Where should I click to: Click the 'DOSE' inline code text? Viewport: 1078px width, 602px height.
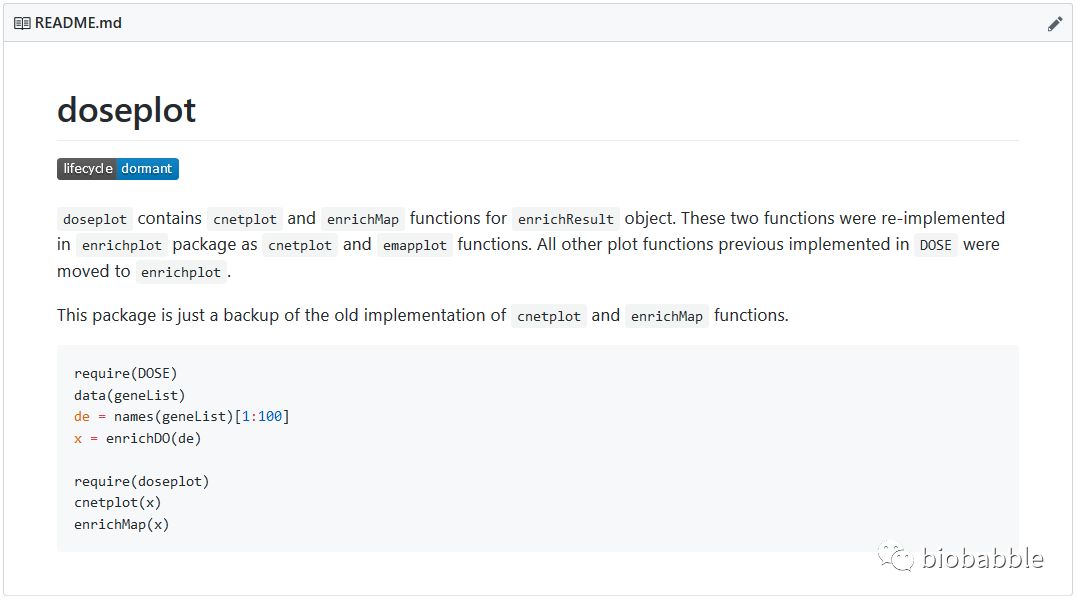[935, 245]
